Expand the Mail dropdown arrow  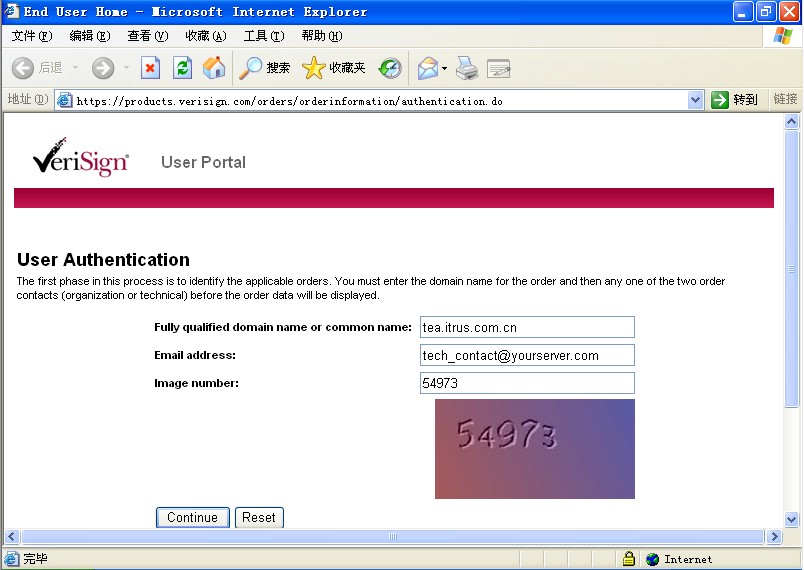pos(444,68)
